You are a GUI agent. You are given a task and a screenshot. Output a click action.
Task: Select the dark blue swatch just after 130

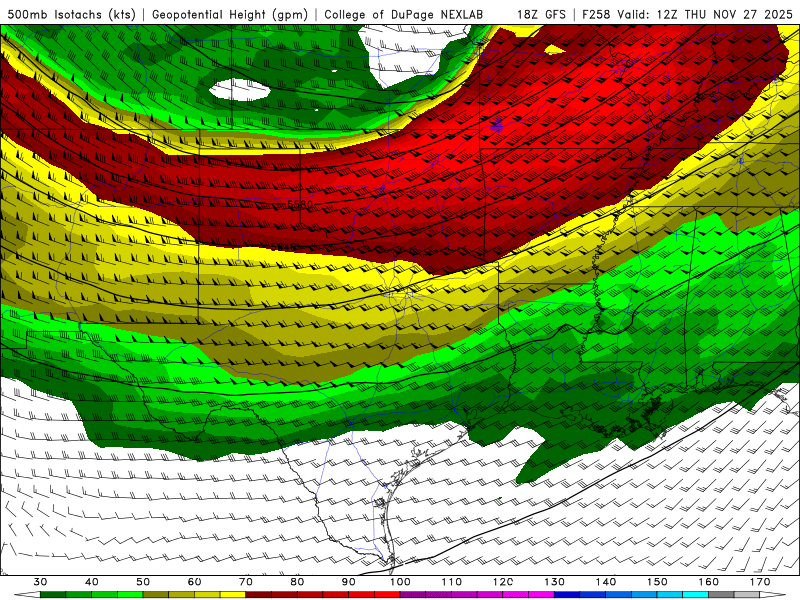pyautogui.click(x=567, y=595)
